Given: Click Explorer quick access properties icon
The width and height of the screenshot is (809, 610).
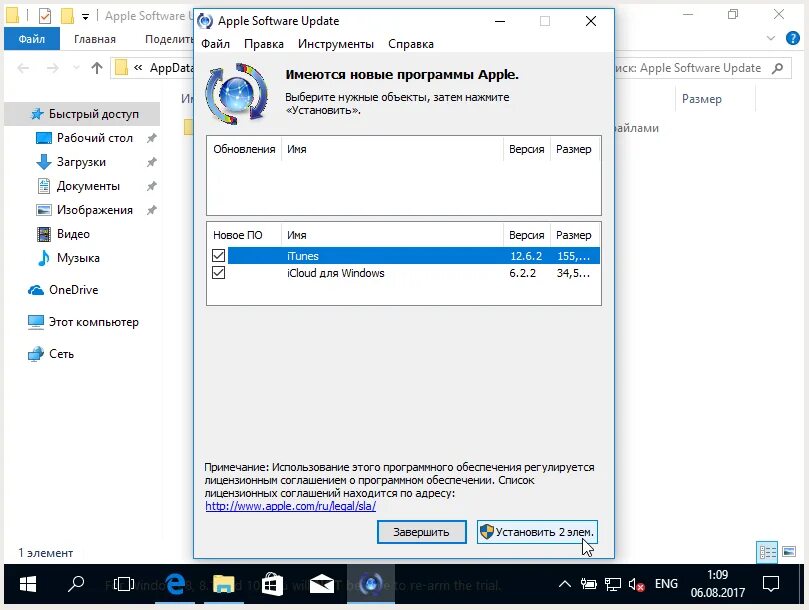Looking at the screenshot, I should (x=45, y=16).
